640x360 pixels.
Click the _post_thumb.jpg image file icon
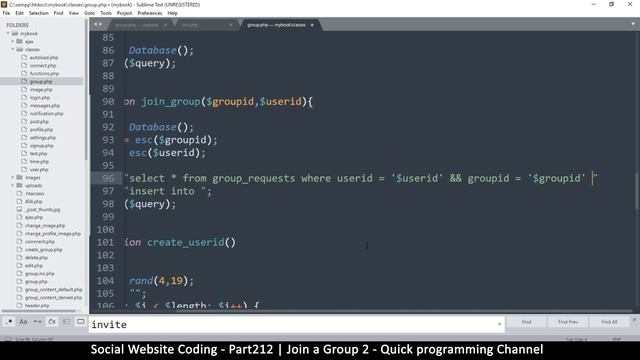point(19,209)
